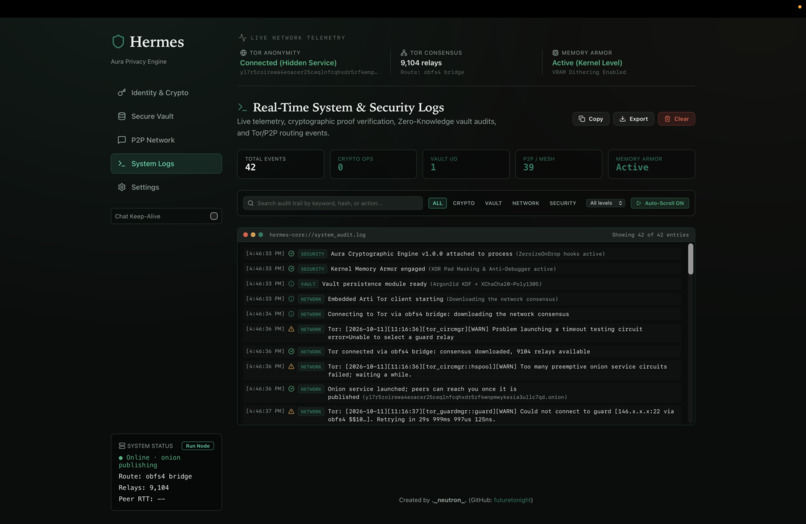806x524 pixels.
Task: Click the Live Network Telemetry pulse icon
Action: pyautogui.click(x=243, y=38)
